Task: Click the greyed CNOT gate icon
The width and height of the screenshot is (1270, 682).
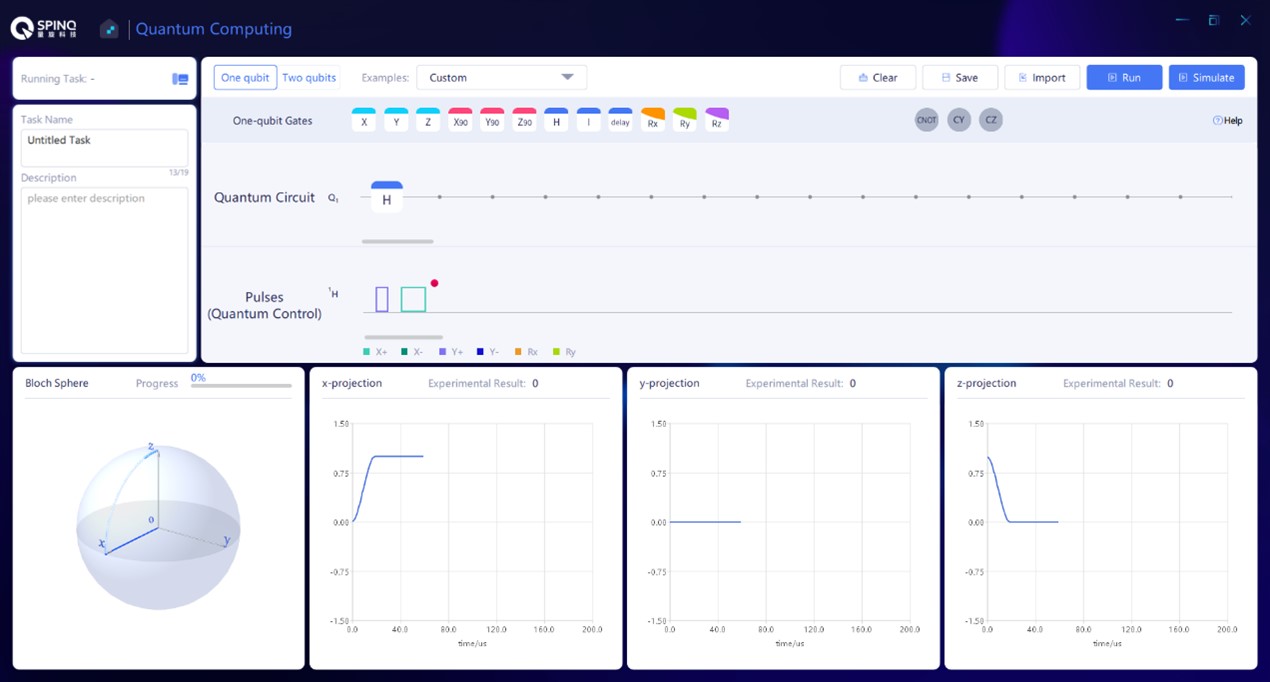Action: [926, 120]
